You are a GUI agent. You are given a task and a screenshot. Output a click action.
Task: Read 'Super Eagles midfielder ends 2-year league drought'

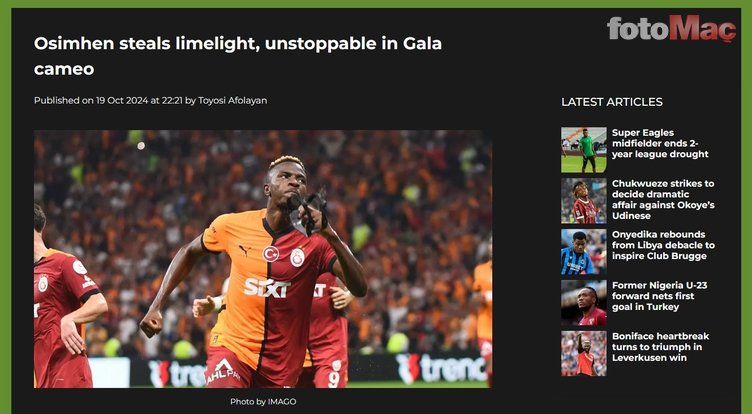pyautogui.click(x=660, y=143)
